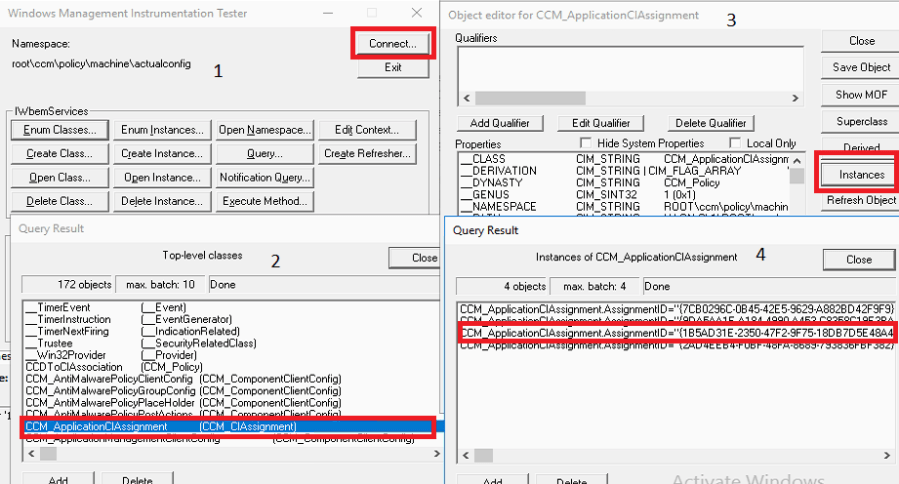Select __TimerInstruction class row
899x484 pixels.
(x=231, y=319)
